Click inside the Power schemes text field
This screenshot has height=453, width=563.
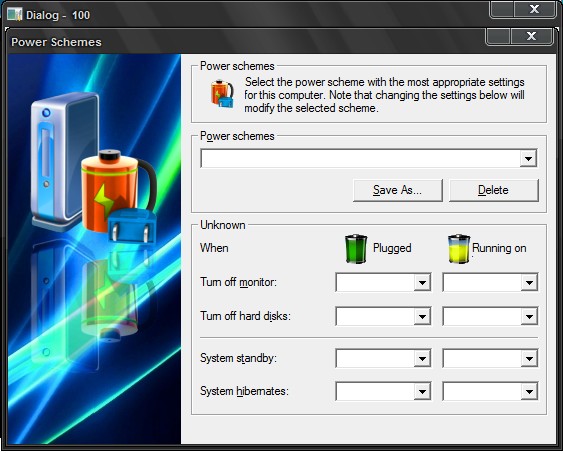point(360,158)
